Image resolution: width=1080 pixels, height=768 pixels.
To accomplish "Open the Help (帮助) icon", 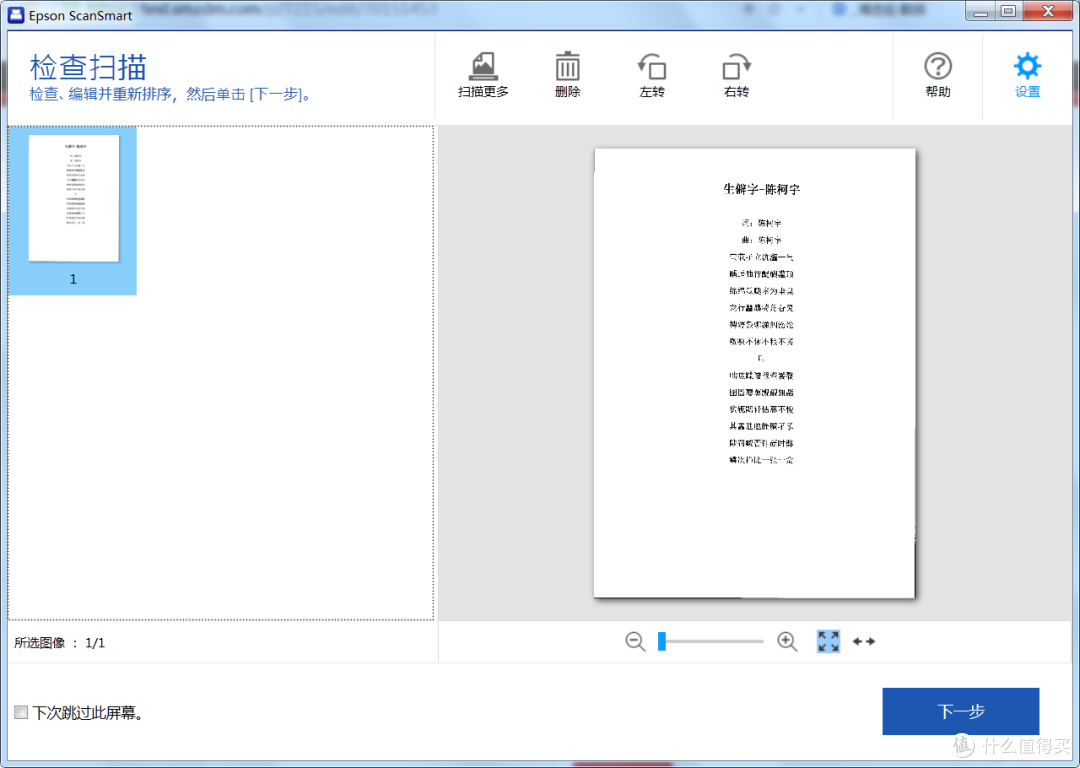I will [x=937, y=74].
